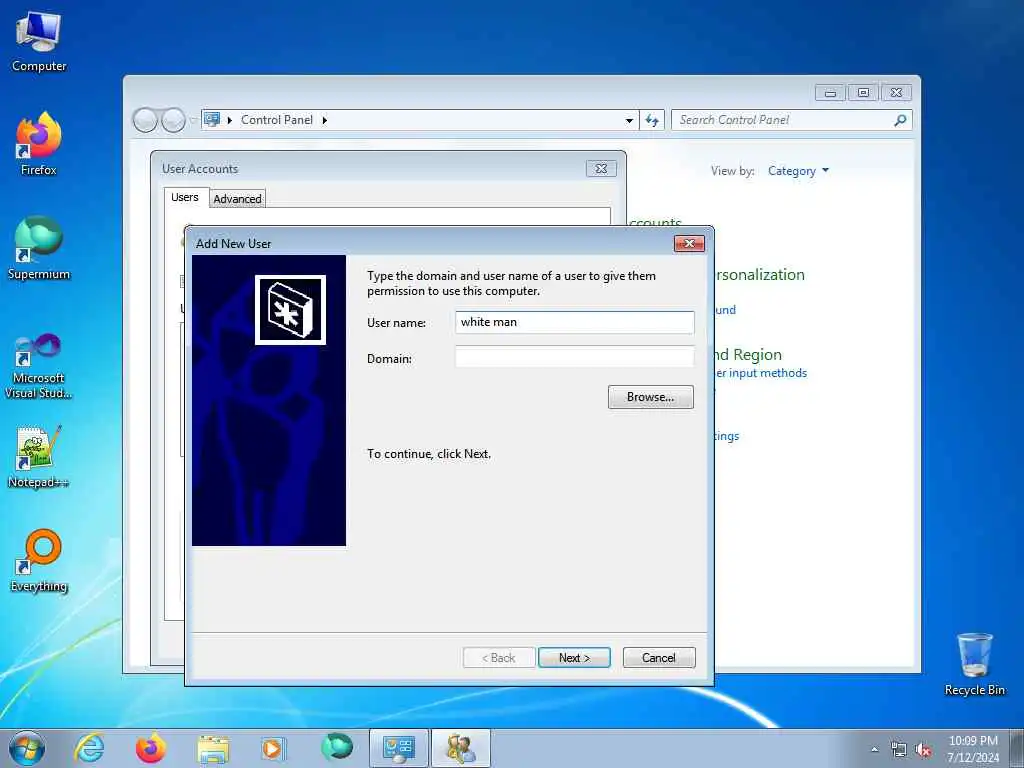Image resolution: width=1024 pixels, height=768 pixels.
Task: Select the Recycle Bin icon
Action: pos(974,664)
